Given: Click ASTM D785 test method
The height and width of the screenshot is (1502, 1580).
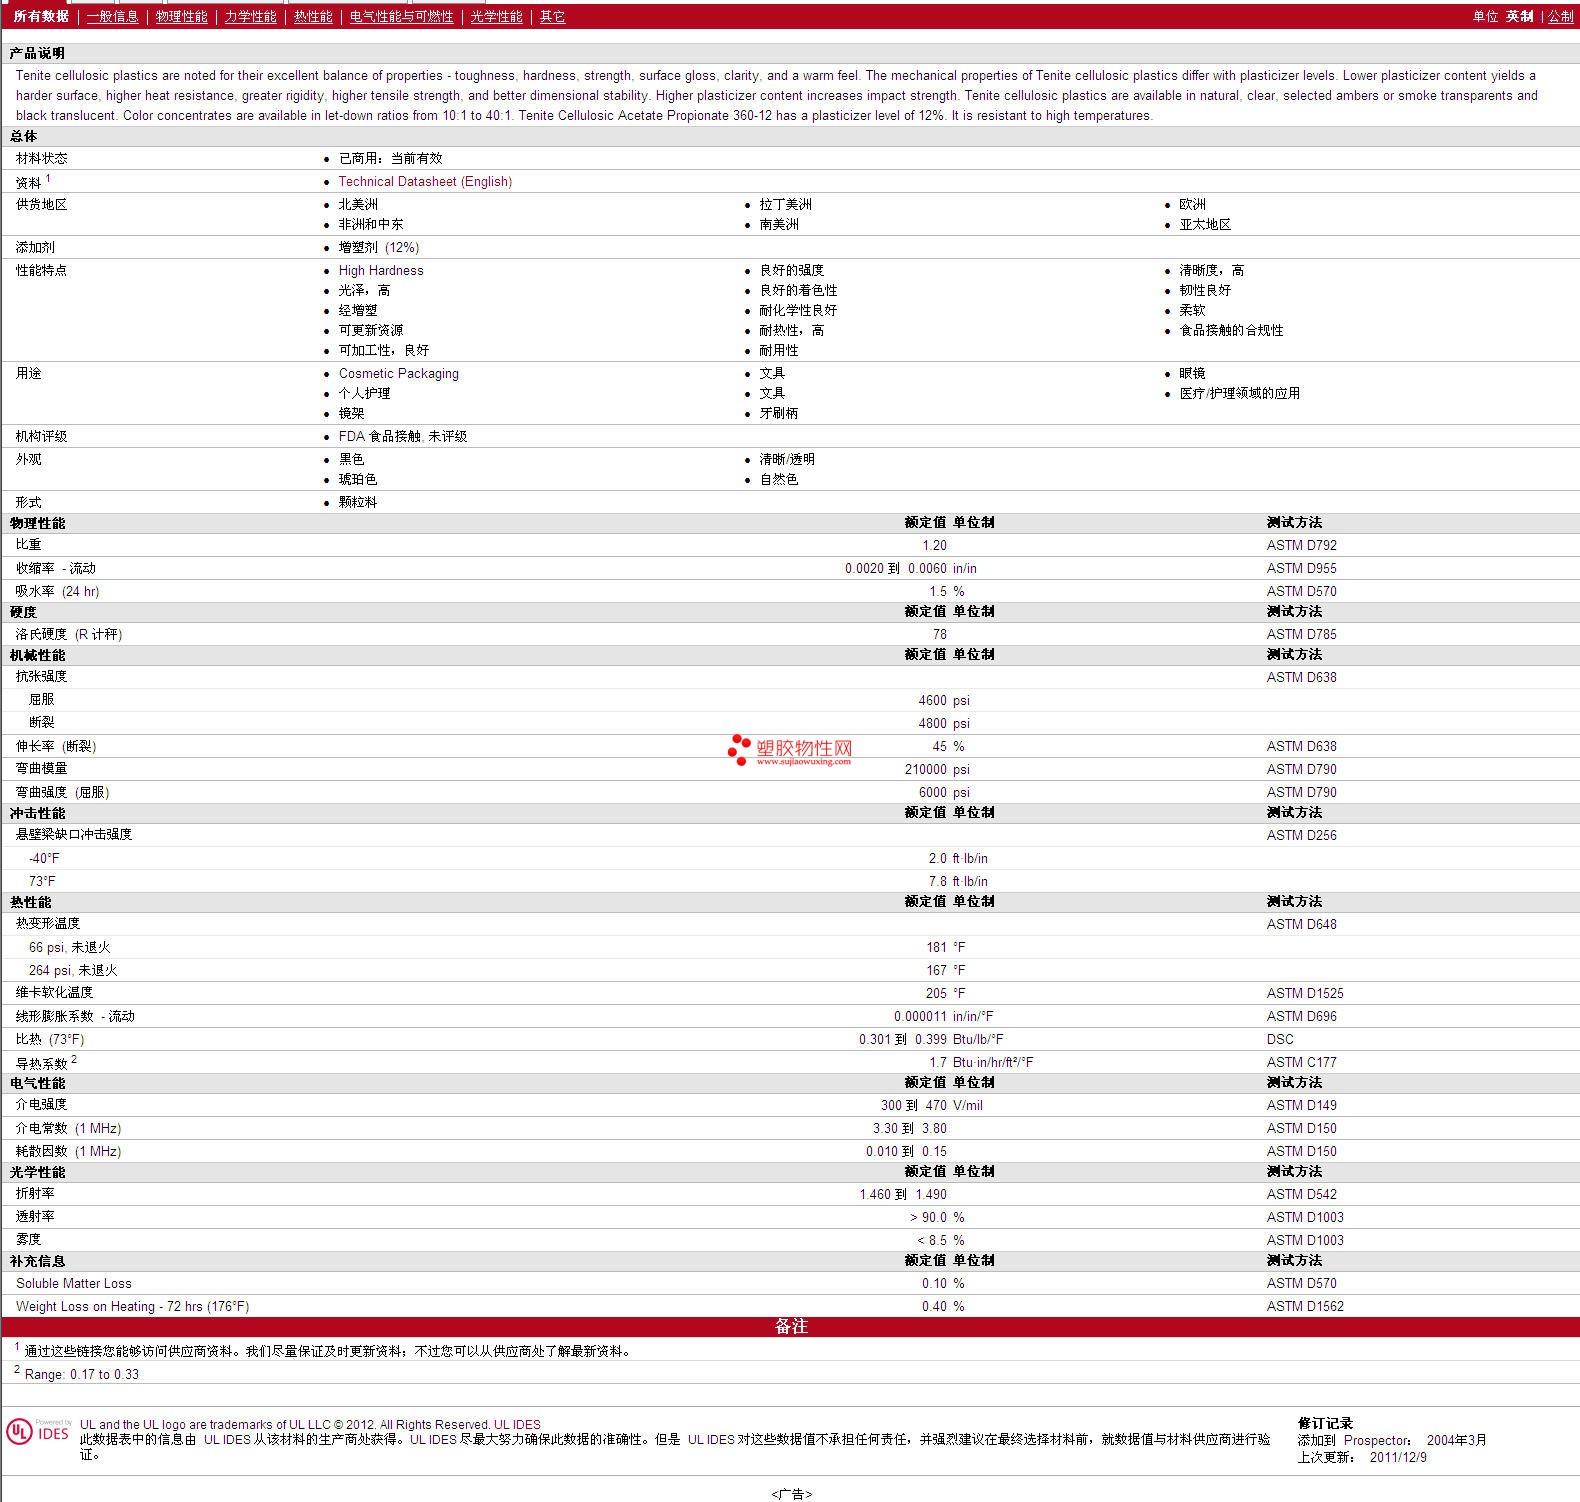Looking at the screenshot, I should pos(1301,634).
